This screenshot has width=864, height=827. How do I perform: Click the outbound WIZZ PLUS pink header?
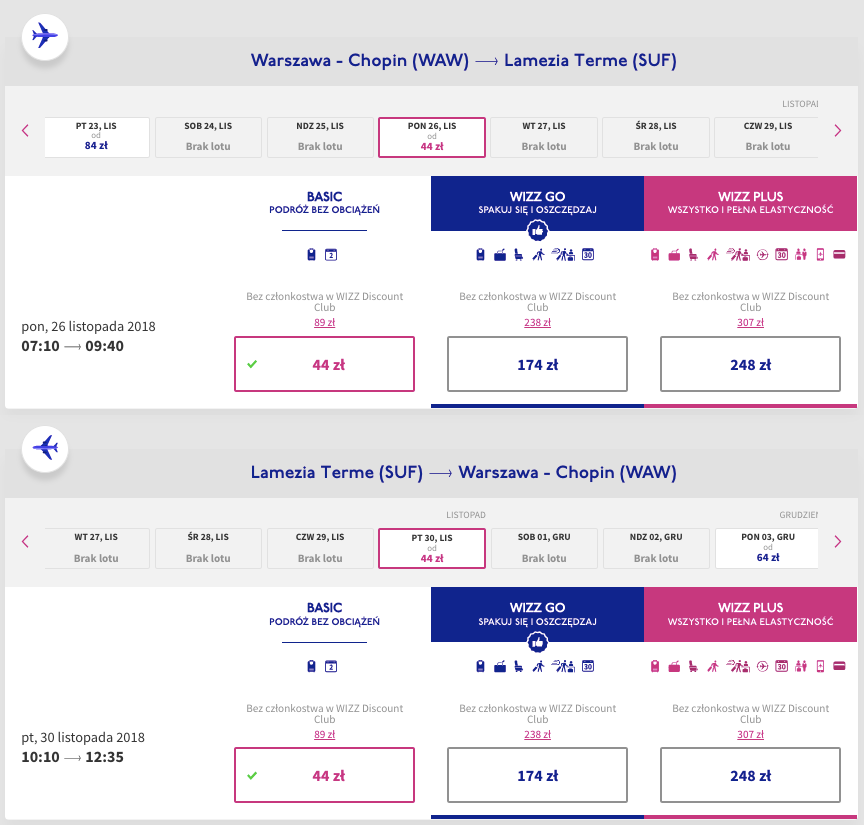pyautogui.click(x=750, y=203)
